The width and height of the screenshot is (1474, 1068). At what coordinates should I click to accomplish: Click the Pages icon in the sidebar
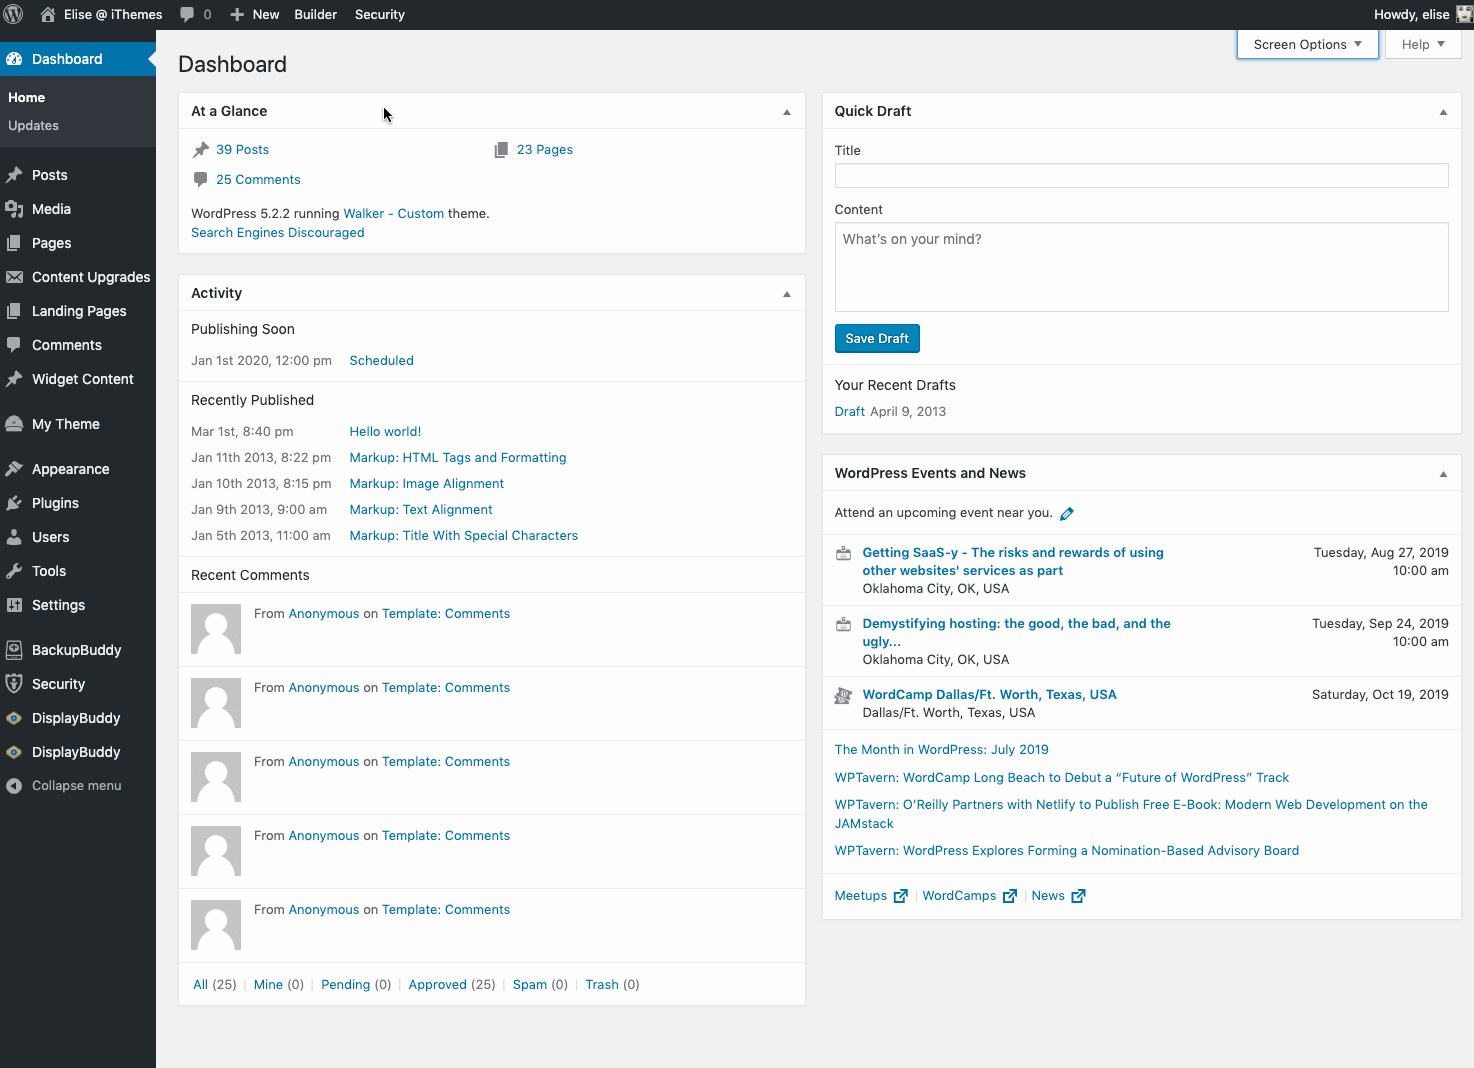[14, 243]
